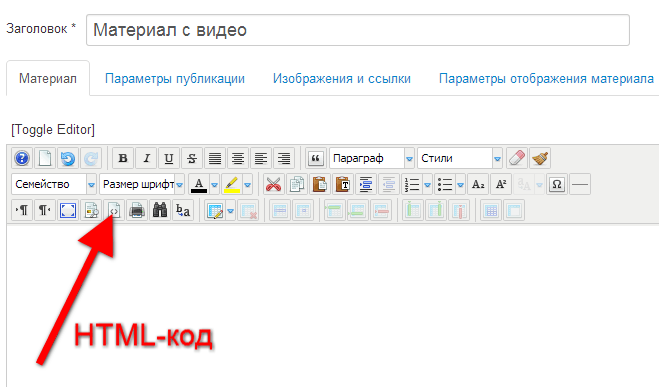Open the Параметры публикации tab

click(175, 79)
